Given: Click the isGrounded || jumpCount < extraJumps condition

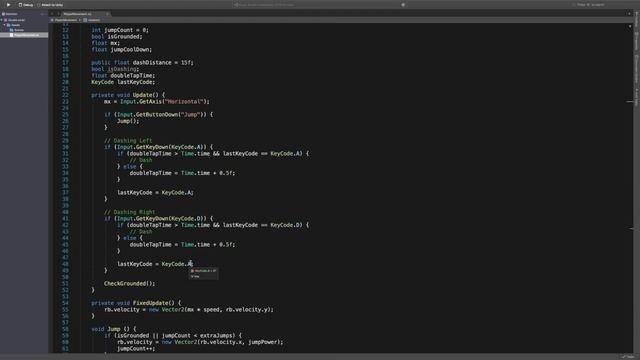Looking at the screenshot, I should pyautogui.click(x=173, y=336).
